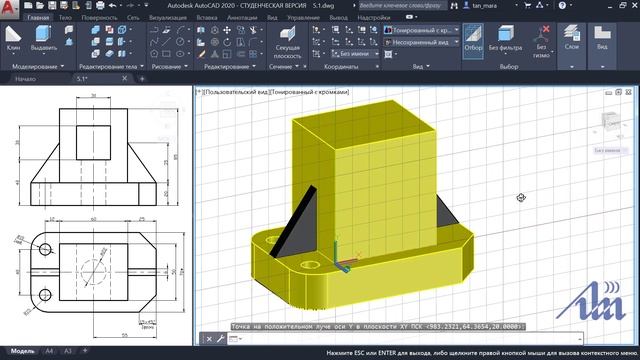Expand the Моделирование panel
Viewport: 640px width, 360px height.
pos(38,66)
